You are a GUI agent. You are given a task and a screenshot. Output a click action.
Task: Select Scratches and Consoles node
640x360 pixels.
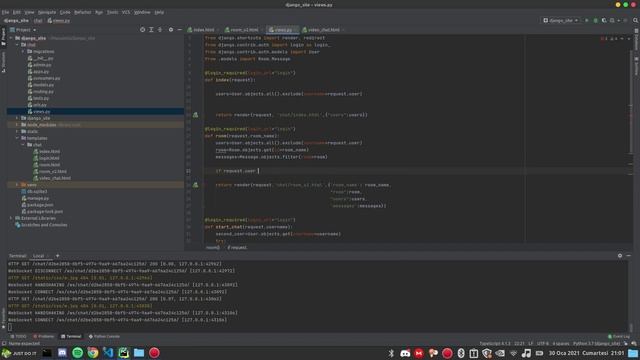point(41,225)
